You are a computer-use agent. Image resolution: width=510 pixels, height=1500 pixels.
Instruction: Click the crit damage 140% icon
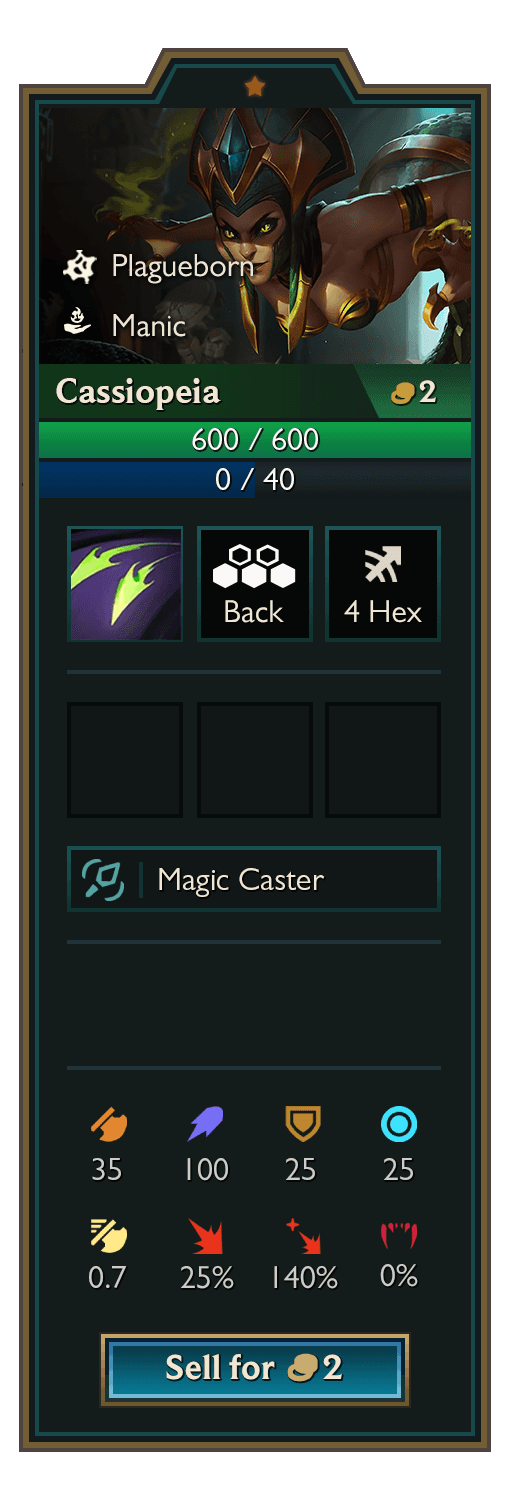click(302, 1236)
